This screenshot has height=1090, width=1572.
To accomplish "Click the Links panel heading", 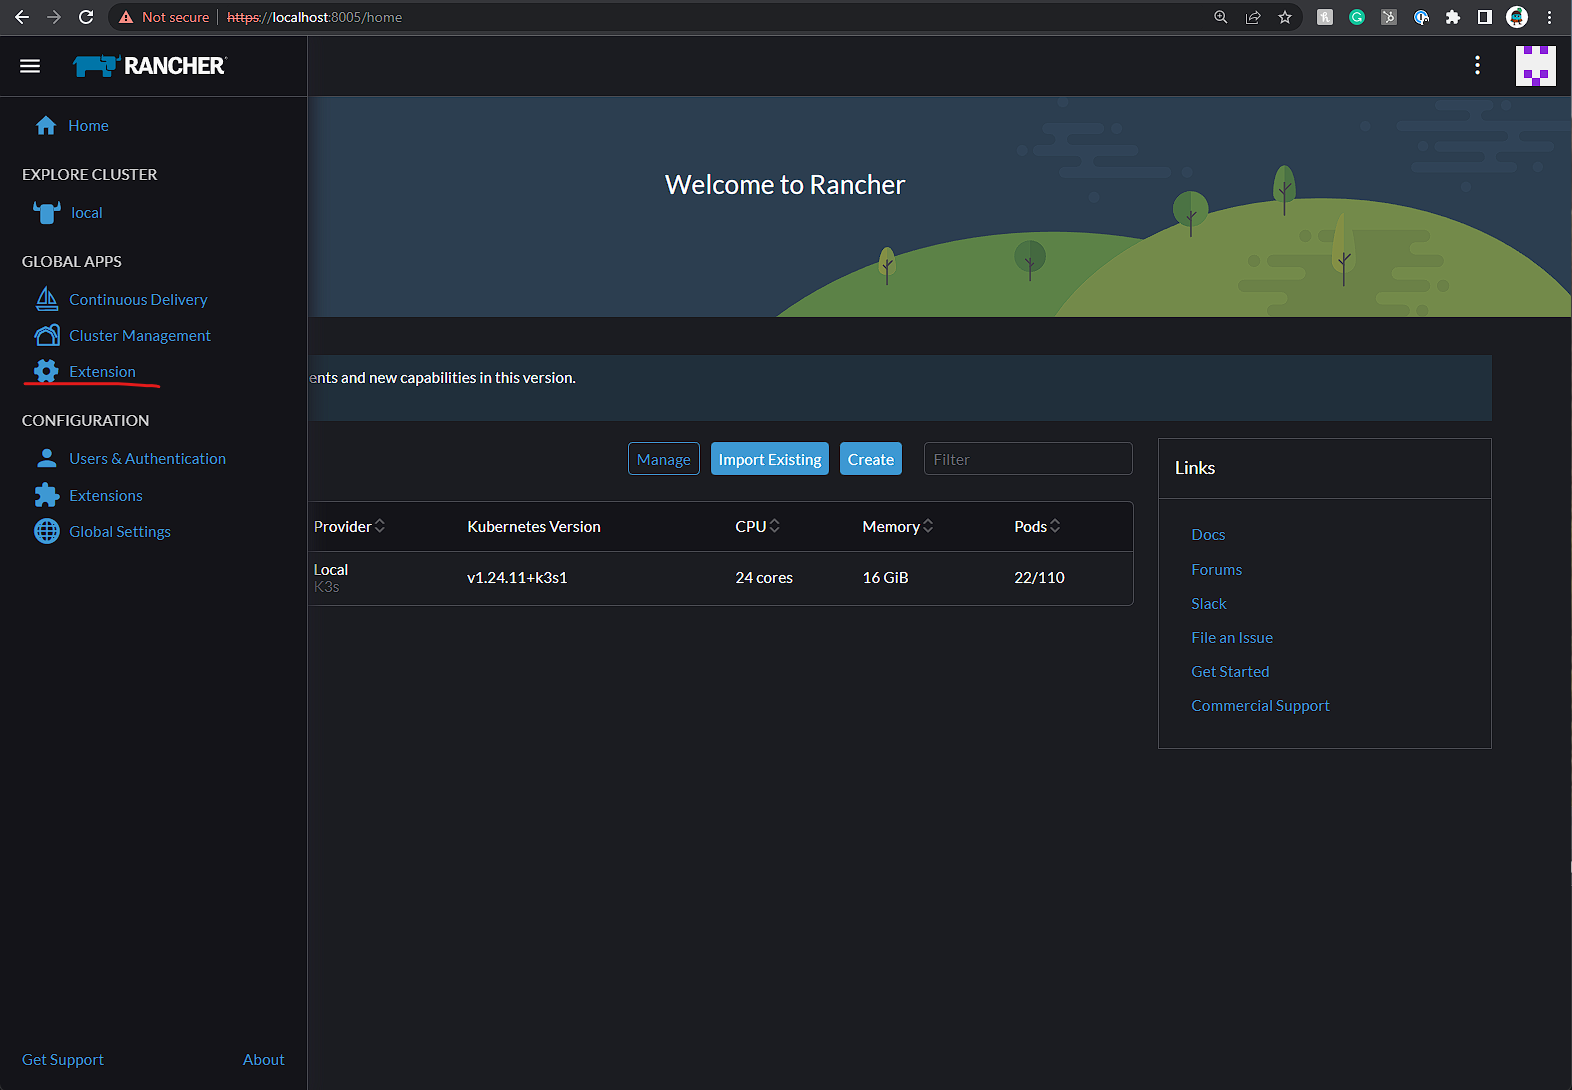I will point(1195,467).
